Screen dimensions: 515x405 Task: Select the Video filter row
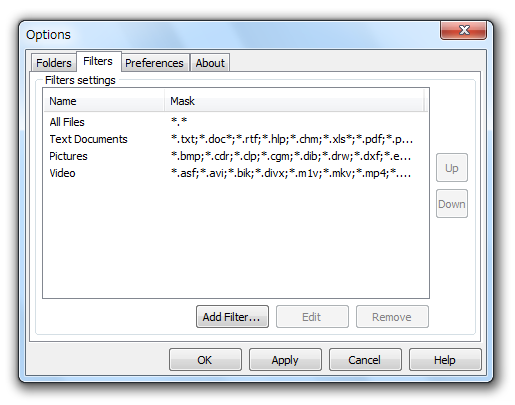235,173
